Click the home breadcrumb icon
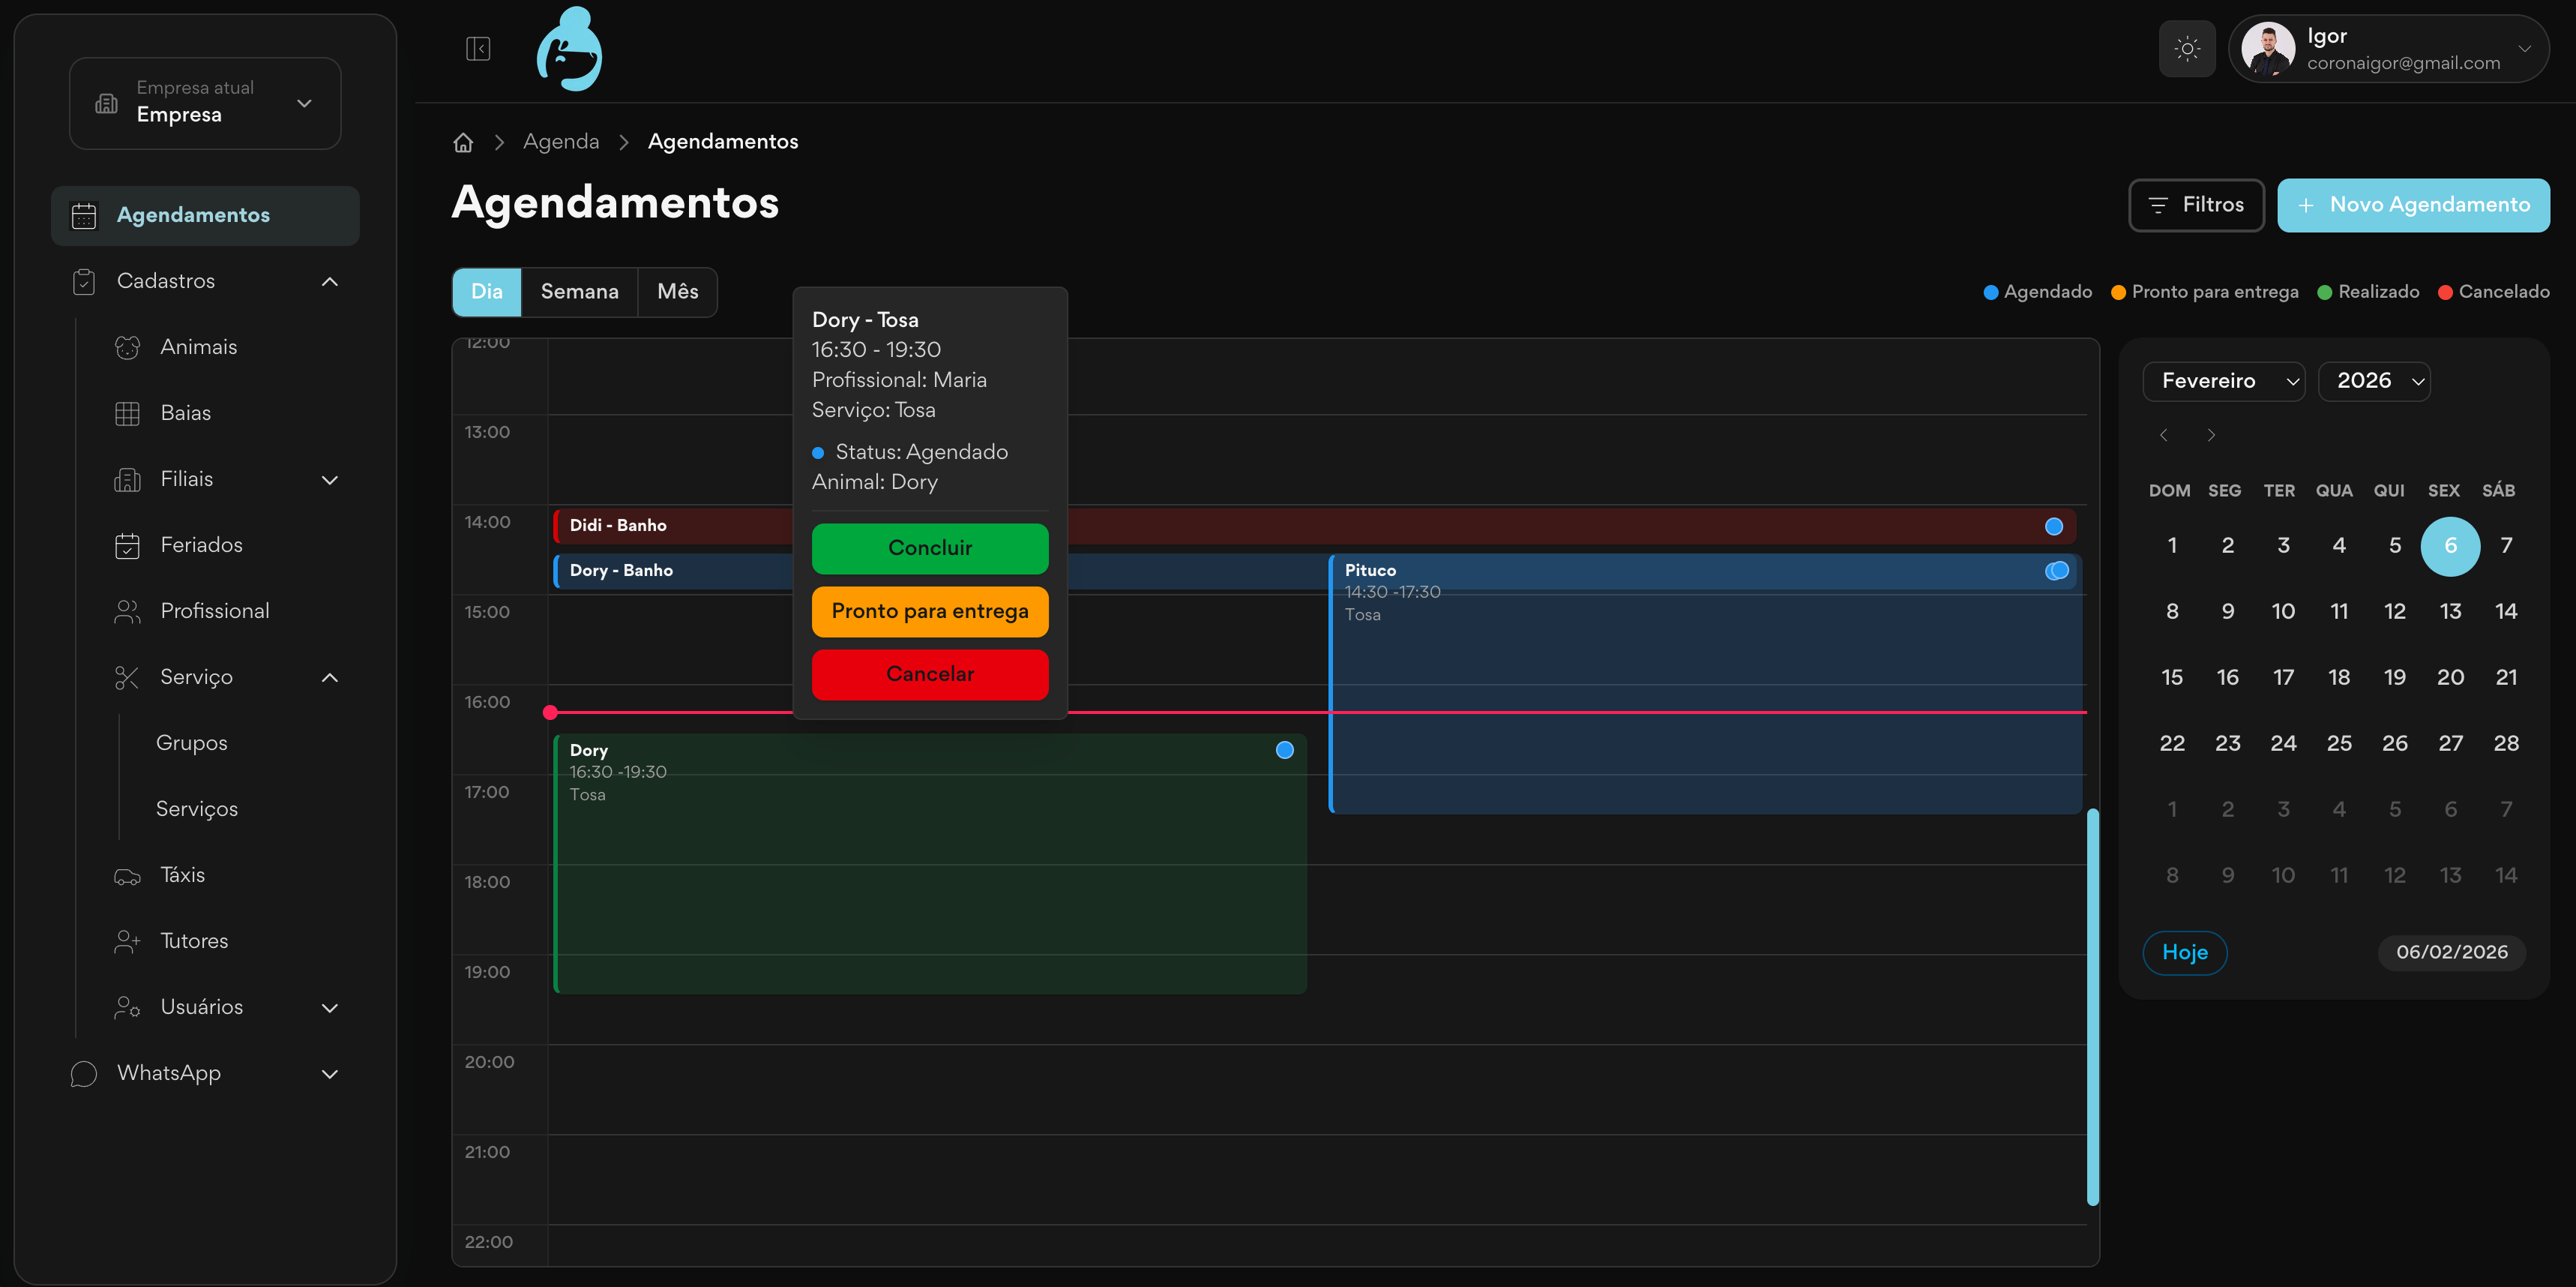The image size is (2576, 1287). point(463,142)
